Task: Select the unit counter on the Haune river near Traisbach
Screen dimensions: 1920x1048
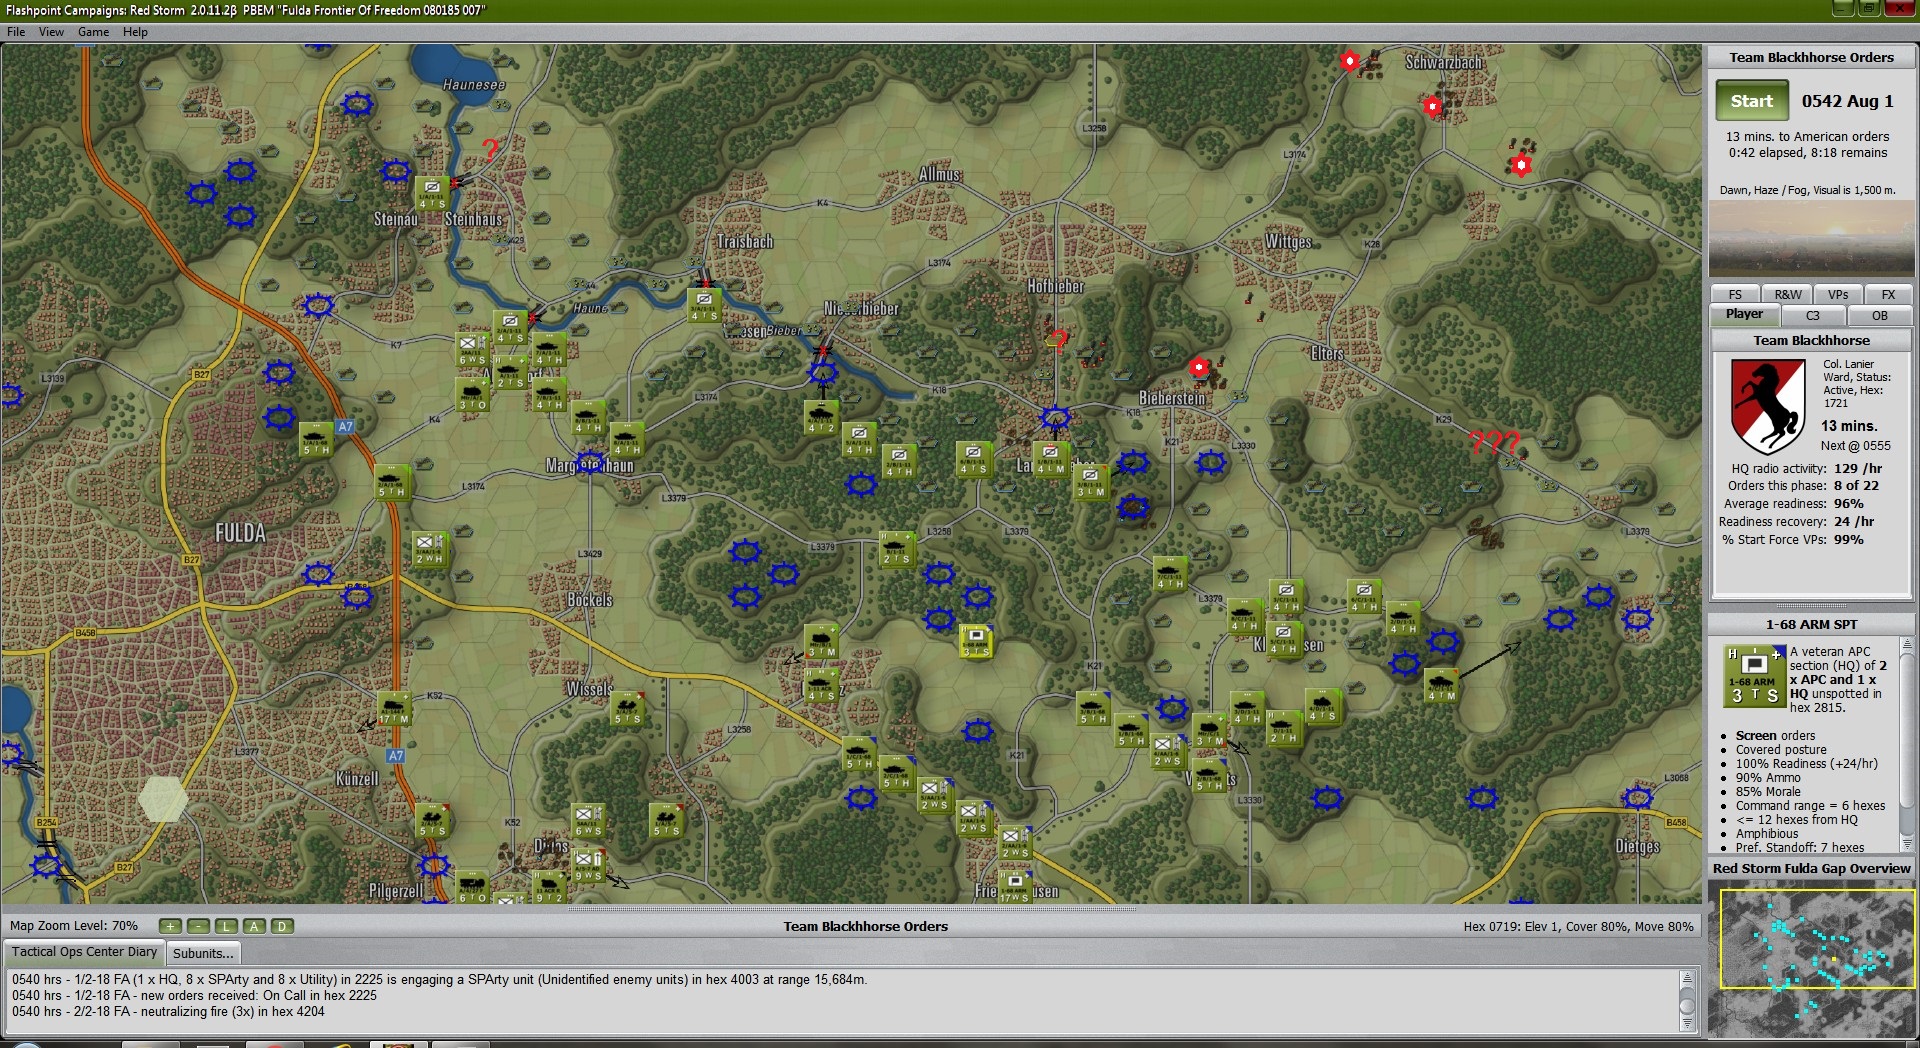Action: pos(704,305)
